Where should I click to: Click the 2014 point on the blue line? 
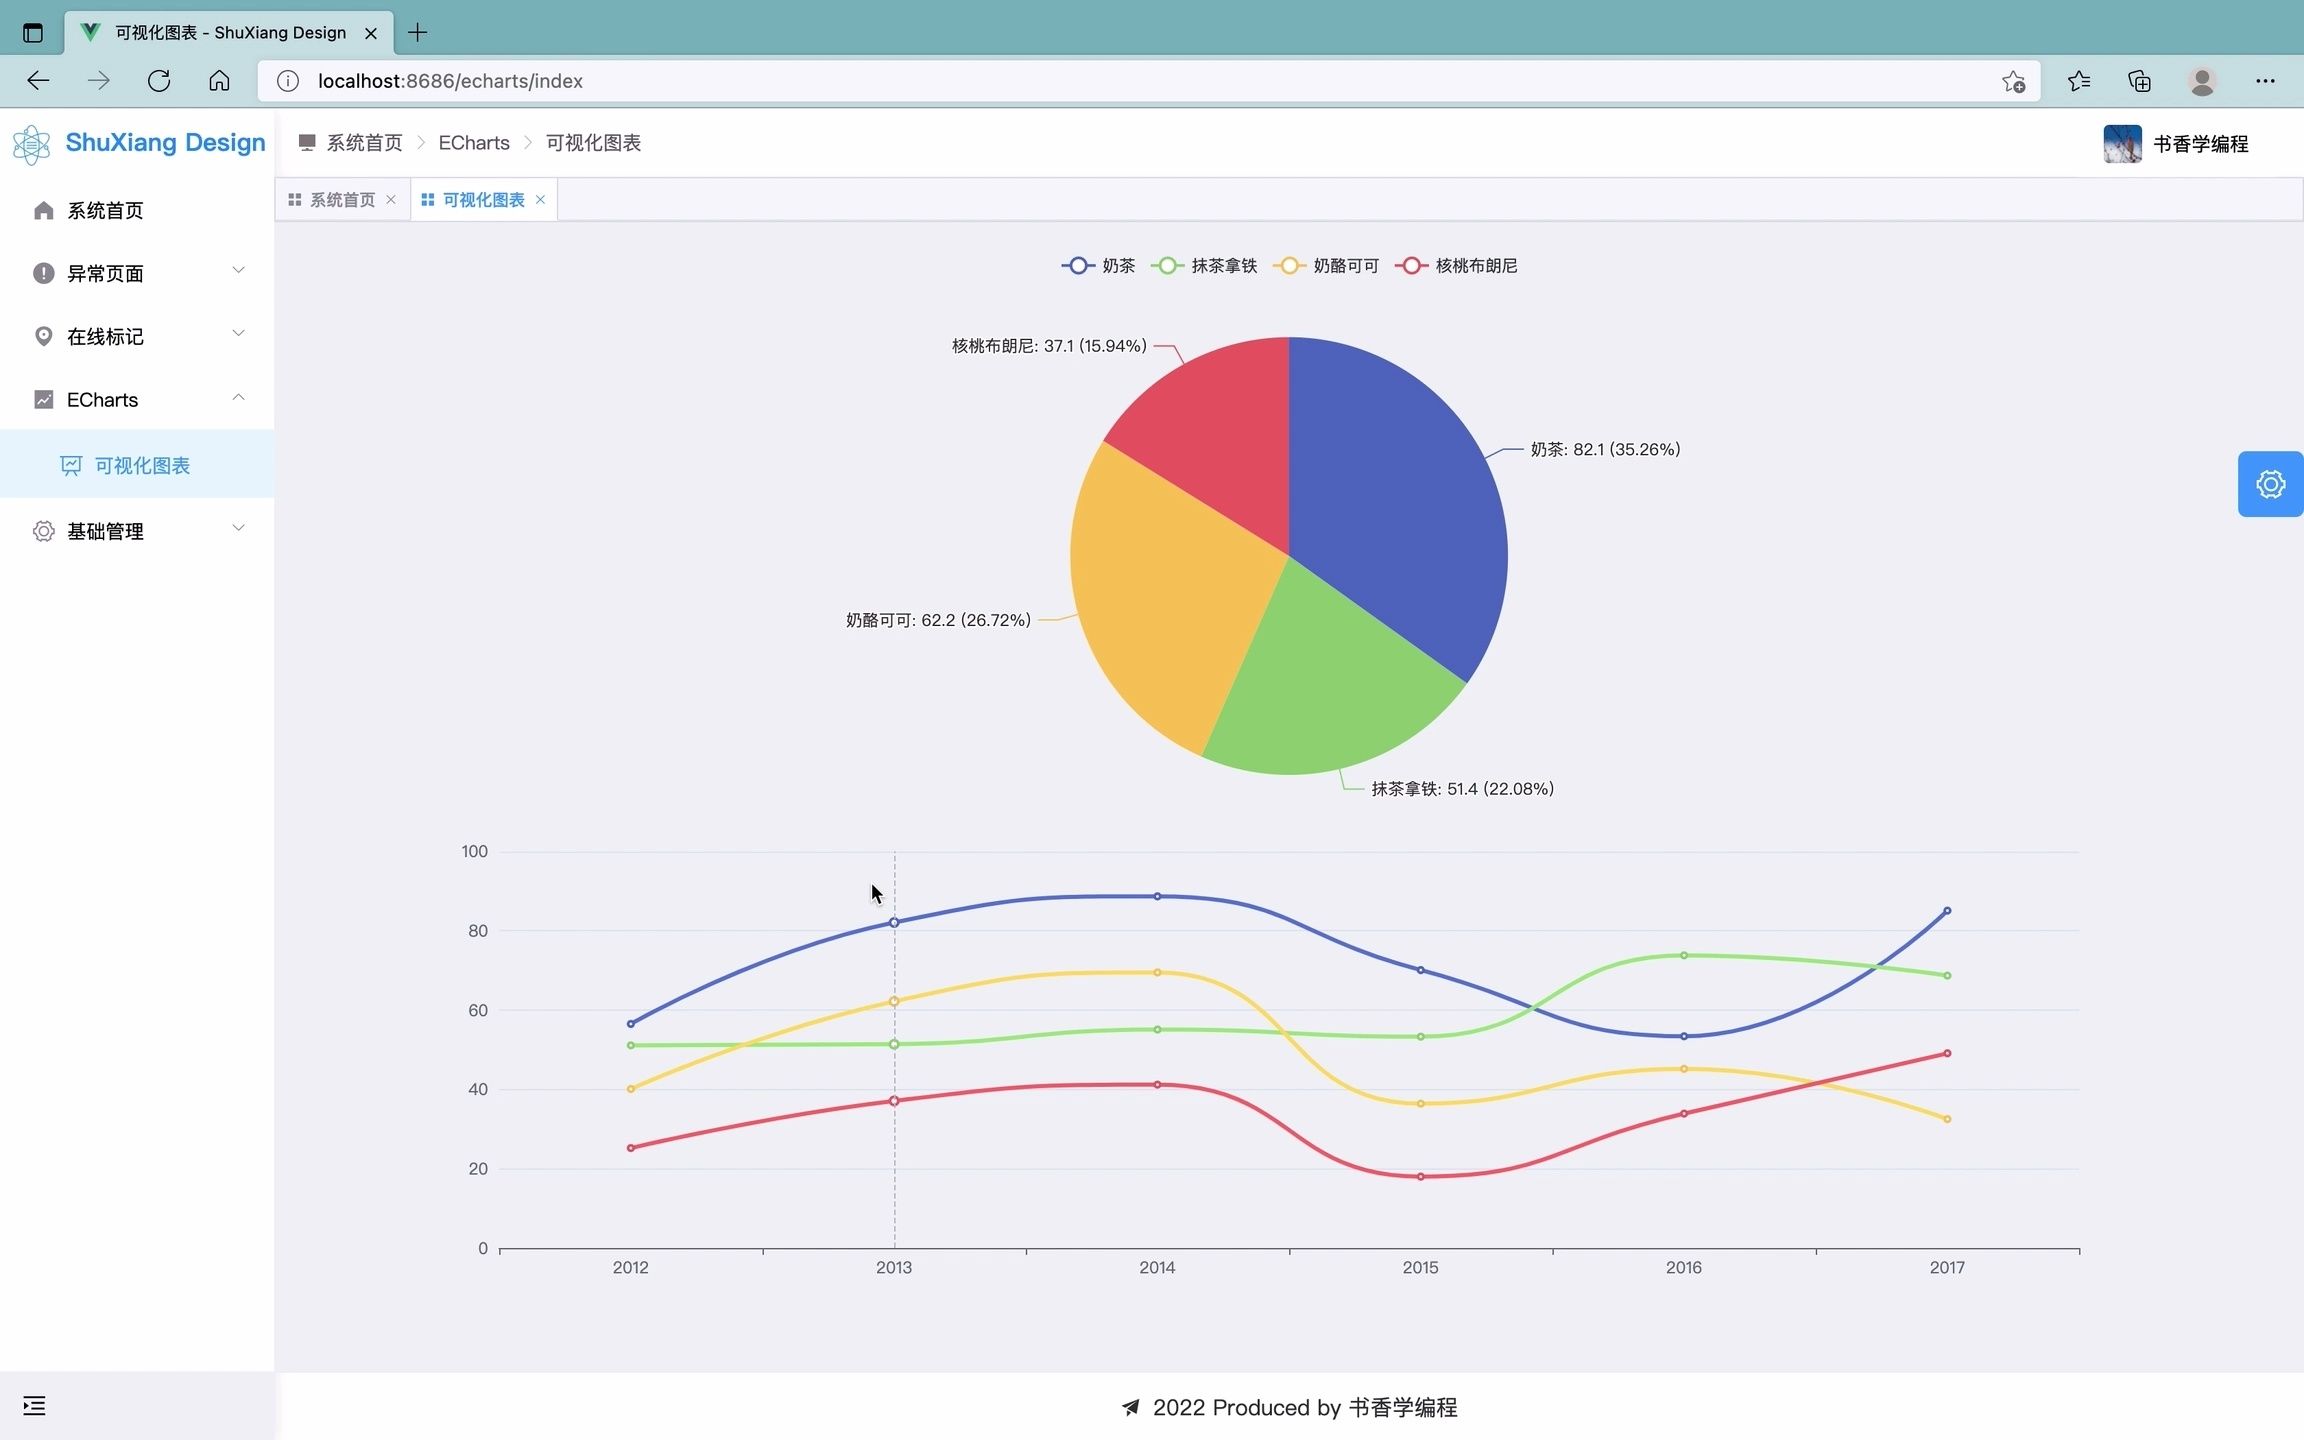click(1157, 896)
